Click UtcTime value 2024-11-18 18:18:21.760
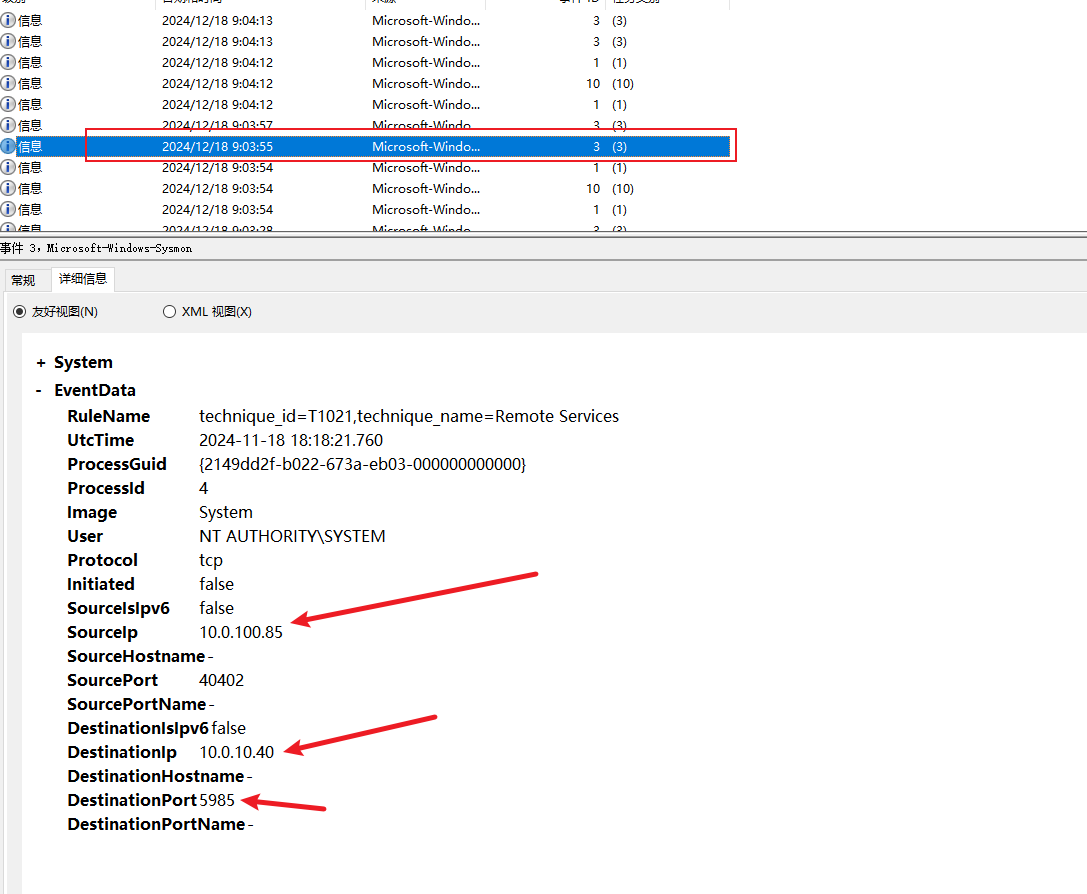The image size is (1087, 894). coord(290,440)
